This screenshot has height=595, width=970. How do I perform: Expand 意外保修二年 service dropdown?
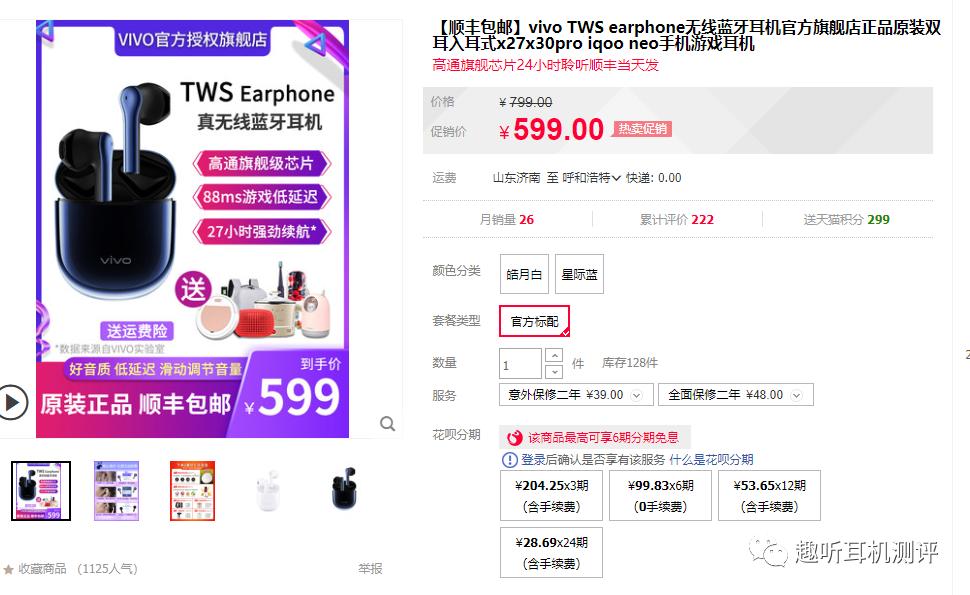(x=576, y=395)
